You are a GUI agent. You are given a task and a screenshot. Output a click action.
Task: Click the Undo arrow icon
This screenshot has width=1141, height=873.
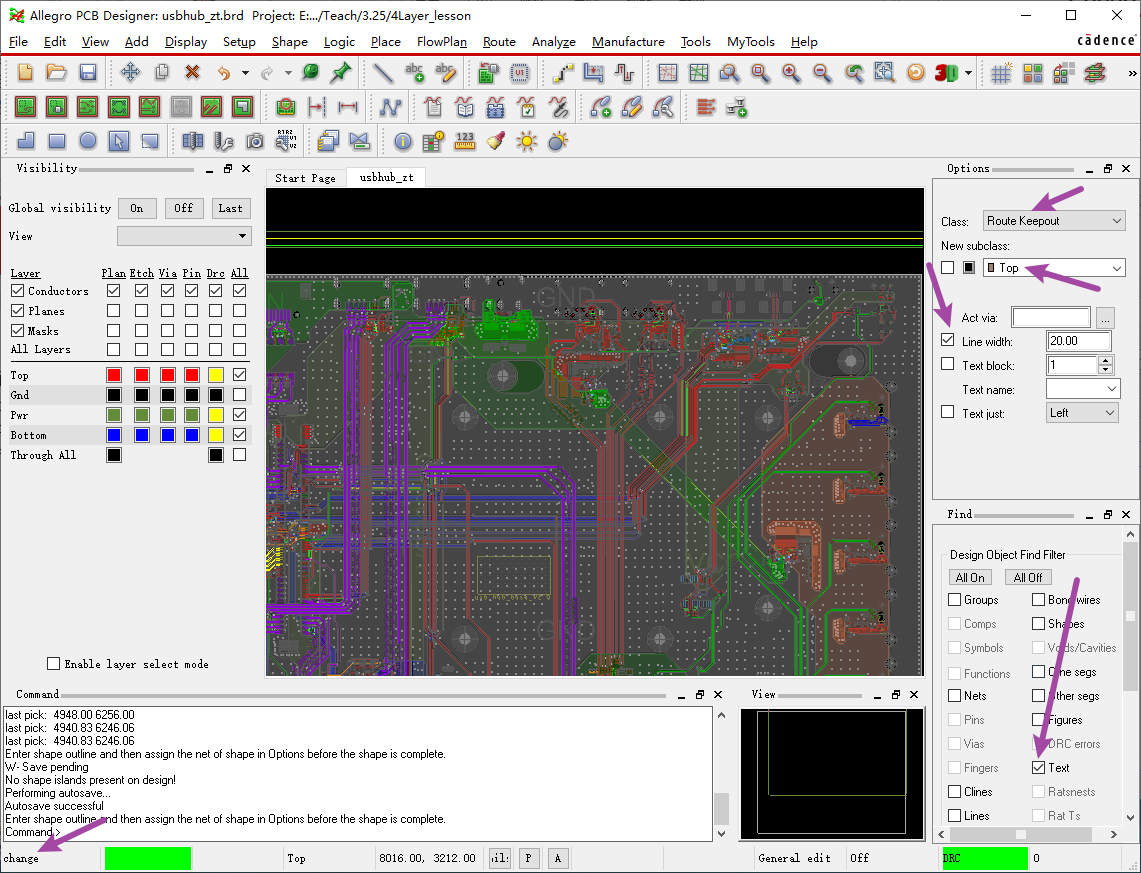(x=224, y=72)
